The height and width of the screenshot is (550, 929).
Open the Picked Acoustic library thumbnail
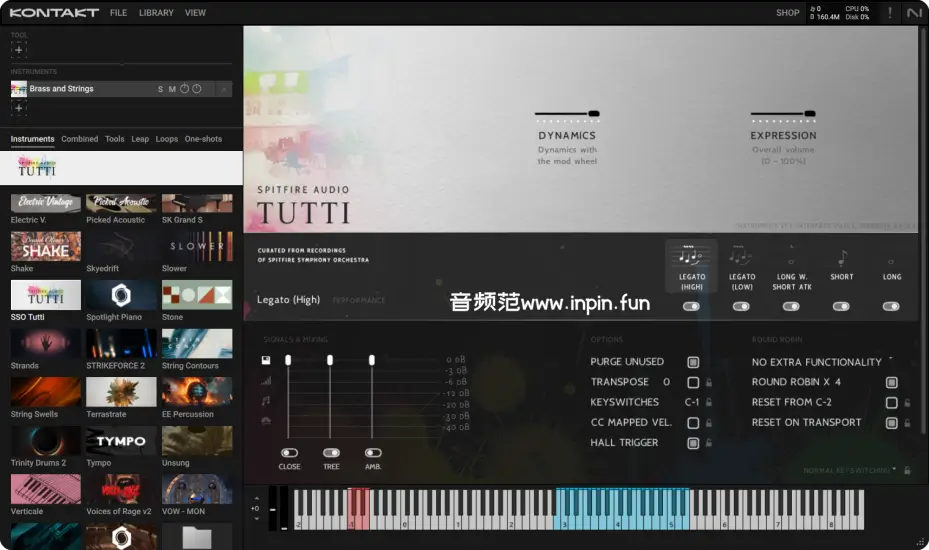click(121, 203)
